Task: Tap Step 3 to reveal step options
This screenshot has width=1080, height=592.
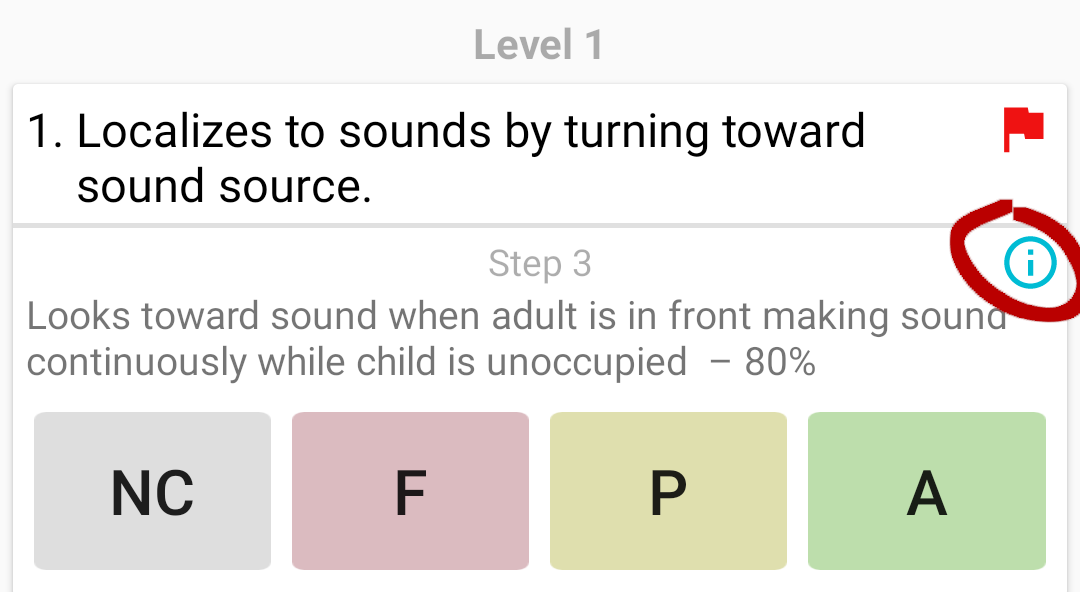Action: coord(539,264)
